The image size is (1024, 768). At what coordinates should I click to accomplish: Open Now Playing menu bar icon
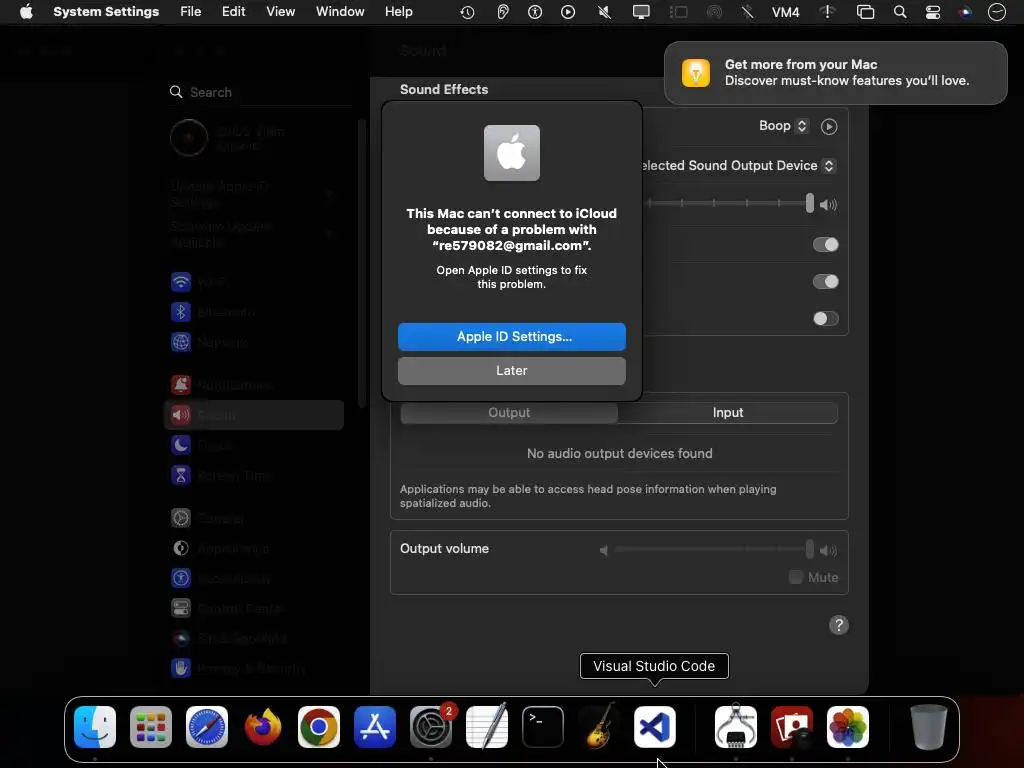(x=568, y=12)
